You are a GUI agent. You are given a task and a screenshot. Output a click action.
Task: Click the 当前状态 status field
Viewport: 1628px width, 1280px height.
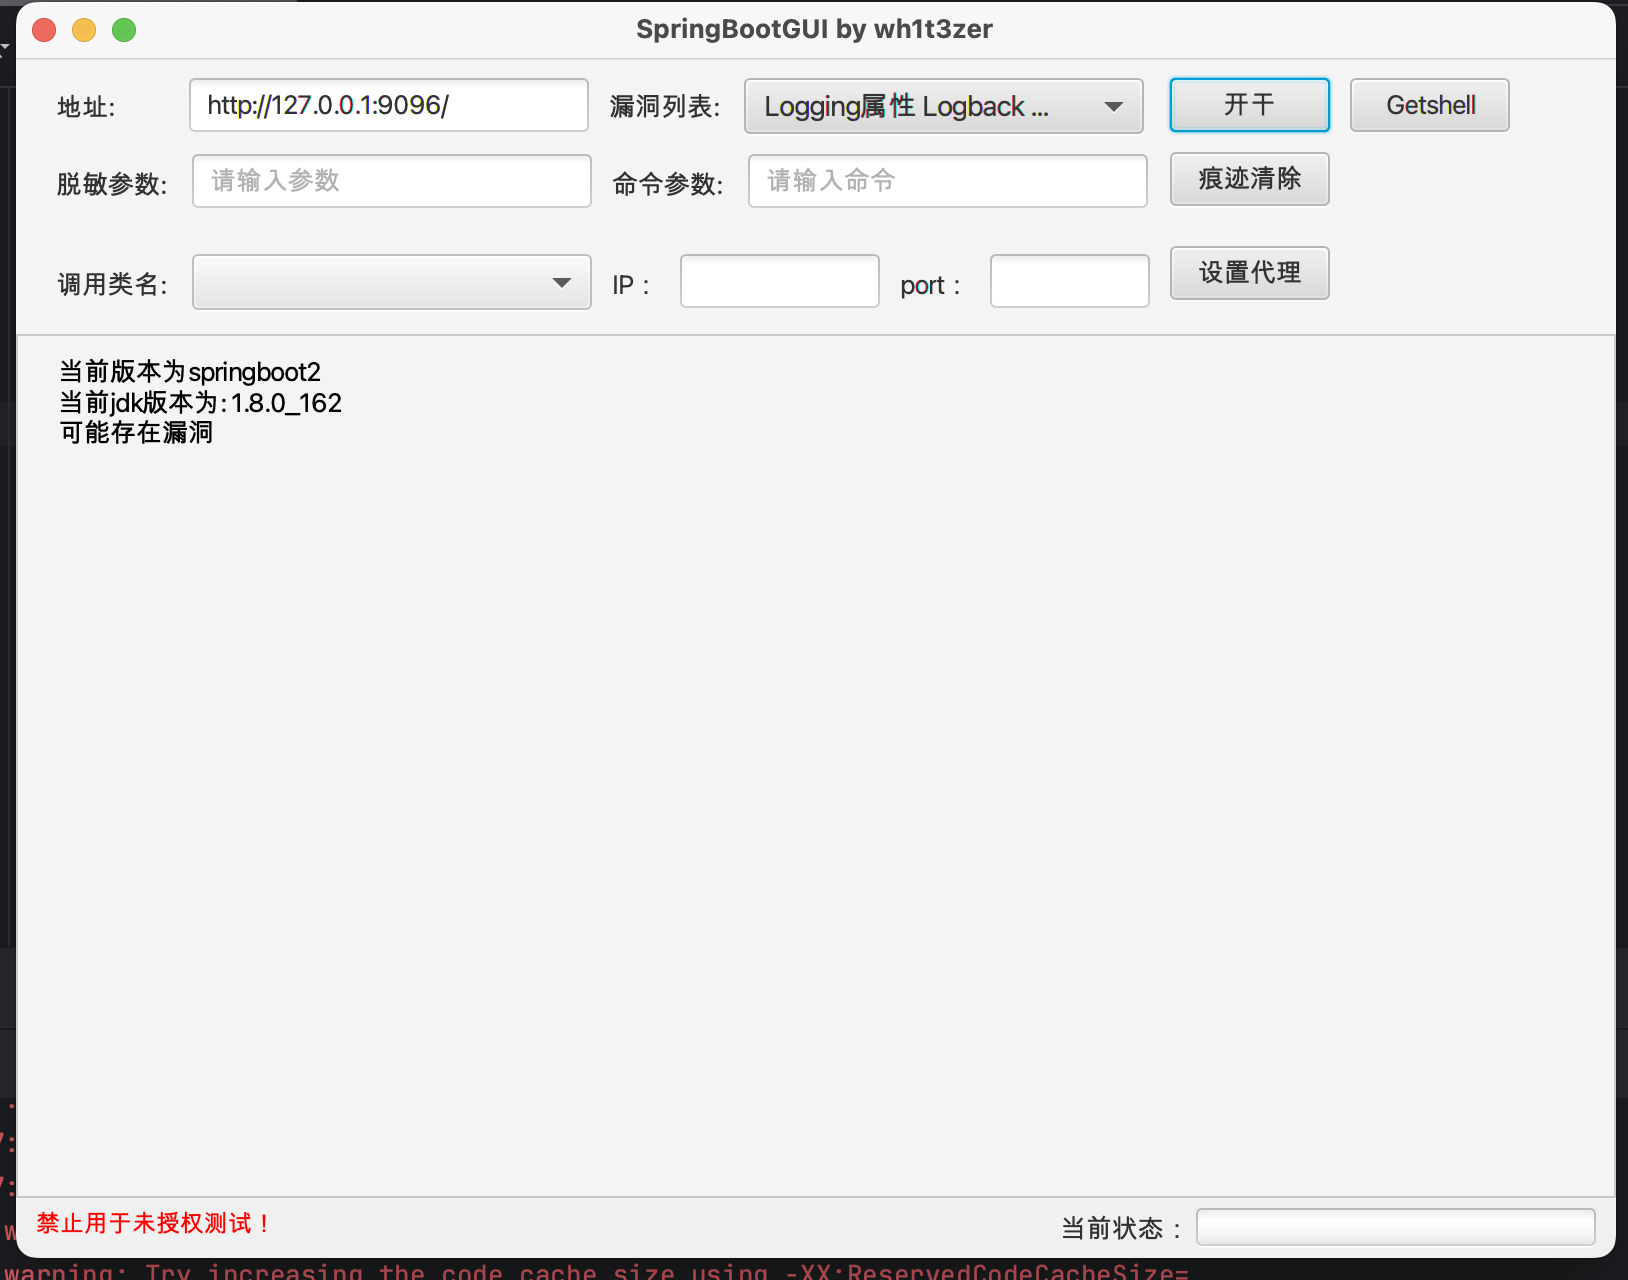click(1396, 1227)
